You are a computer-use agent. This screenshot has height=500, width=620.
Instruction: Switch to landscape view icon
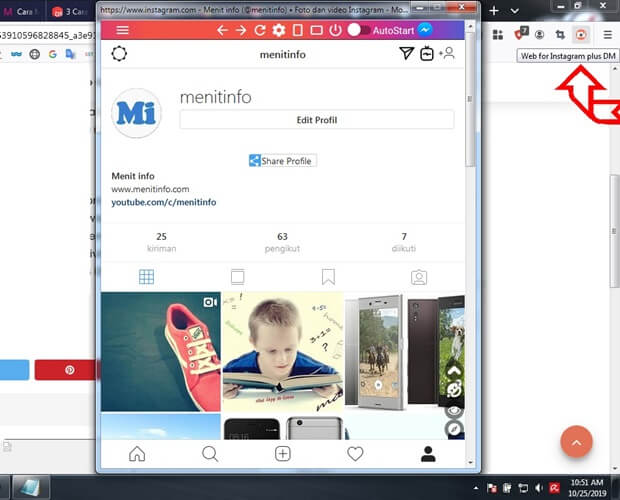(x=316, y=30)
